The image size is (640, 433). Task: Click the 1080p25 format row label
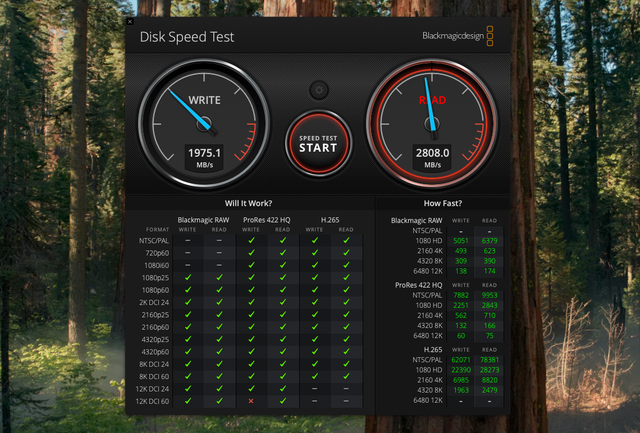pos(156,278)
